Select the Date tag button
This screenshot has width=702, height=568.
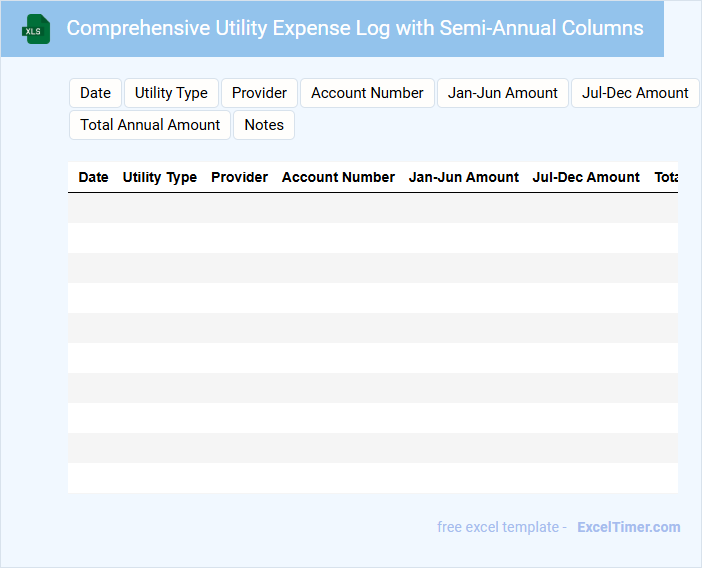coord(95,93)
